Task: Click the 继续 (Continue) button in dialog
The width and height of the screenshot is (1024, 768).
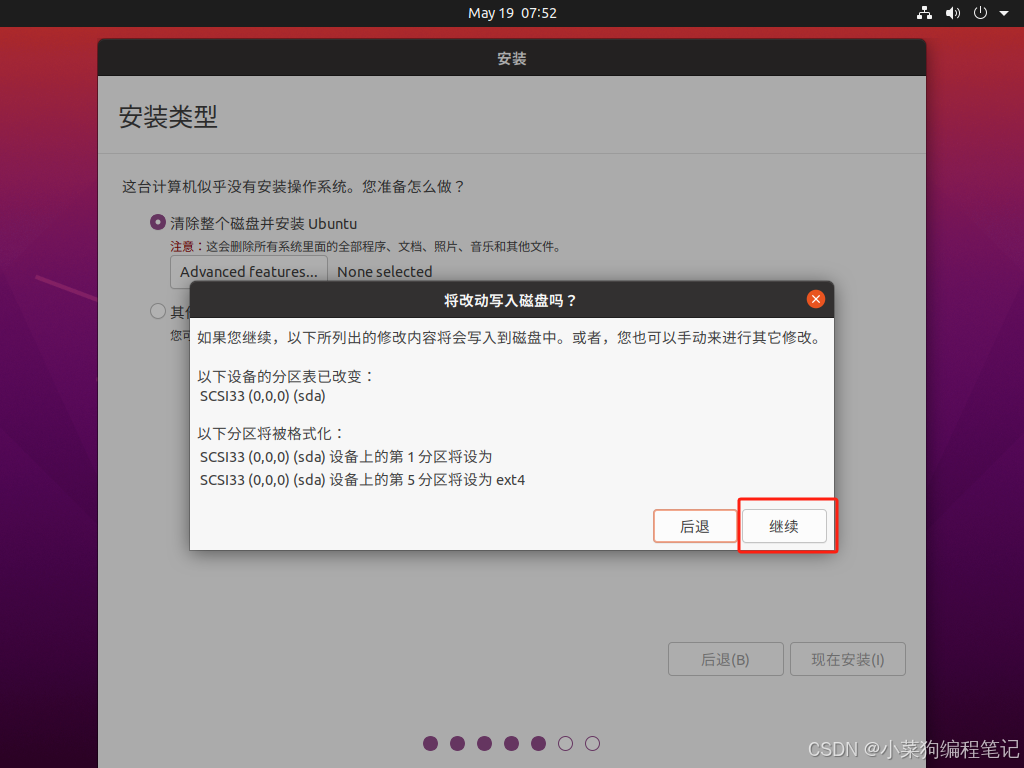Action: [x=784, y=526]
